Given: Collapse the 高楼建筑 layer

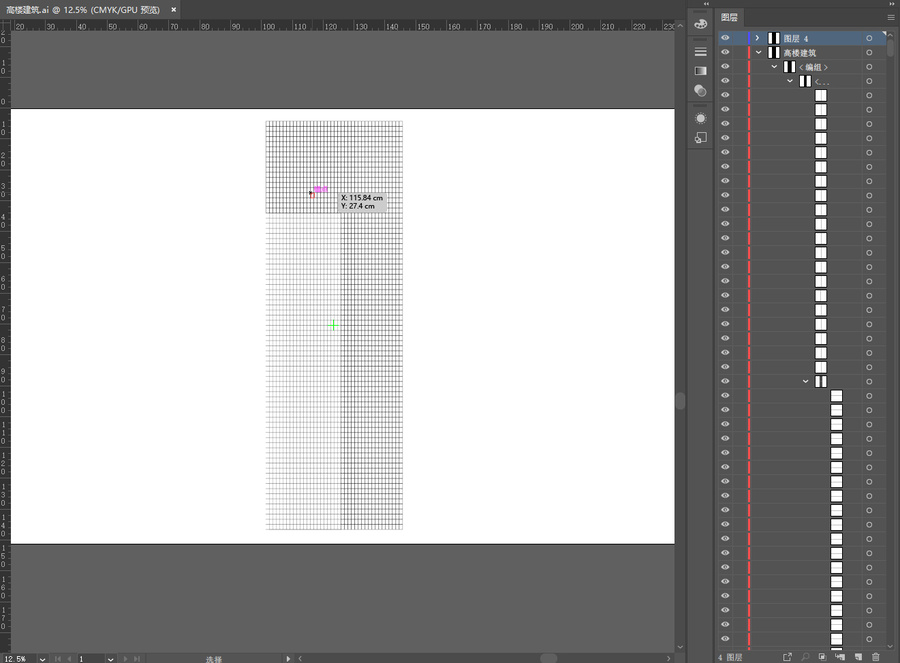Looking at the screenshot, I should pos(758,52).
